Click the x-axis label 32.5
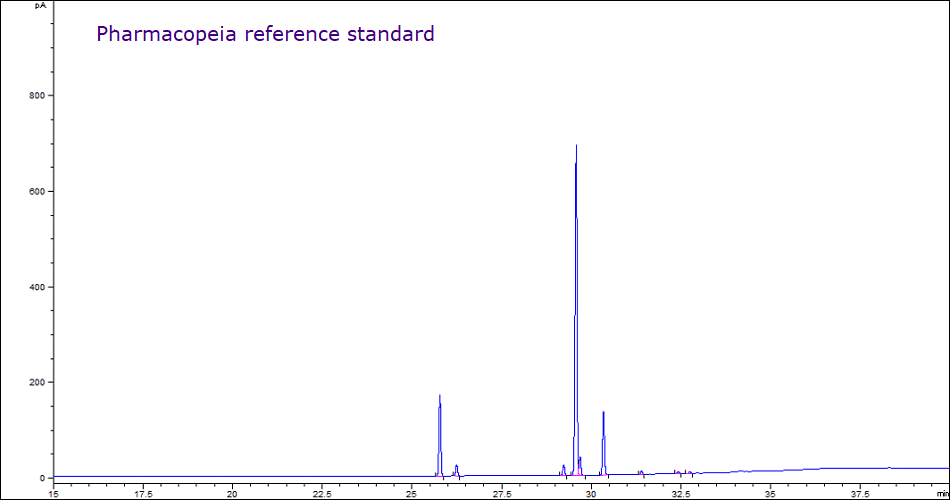This screenshot has width=950, height=500. pos(681,494)
